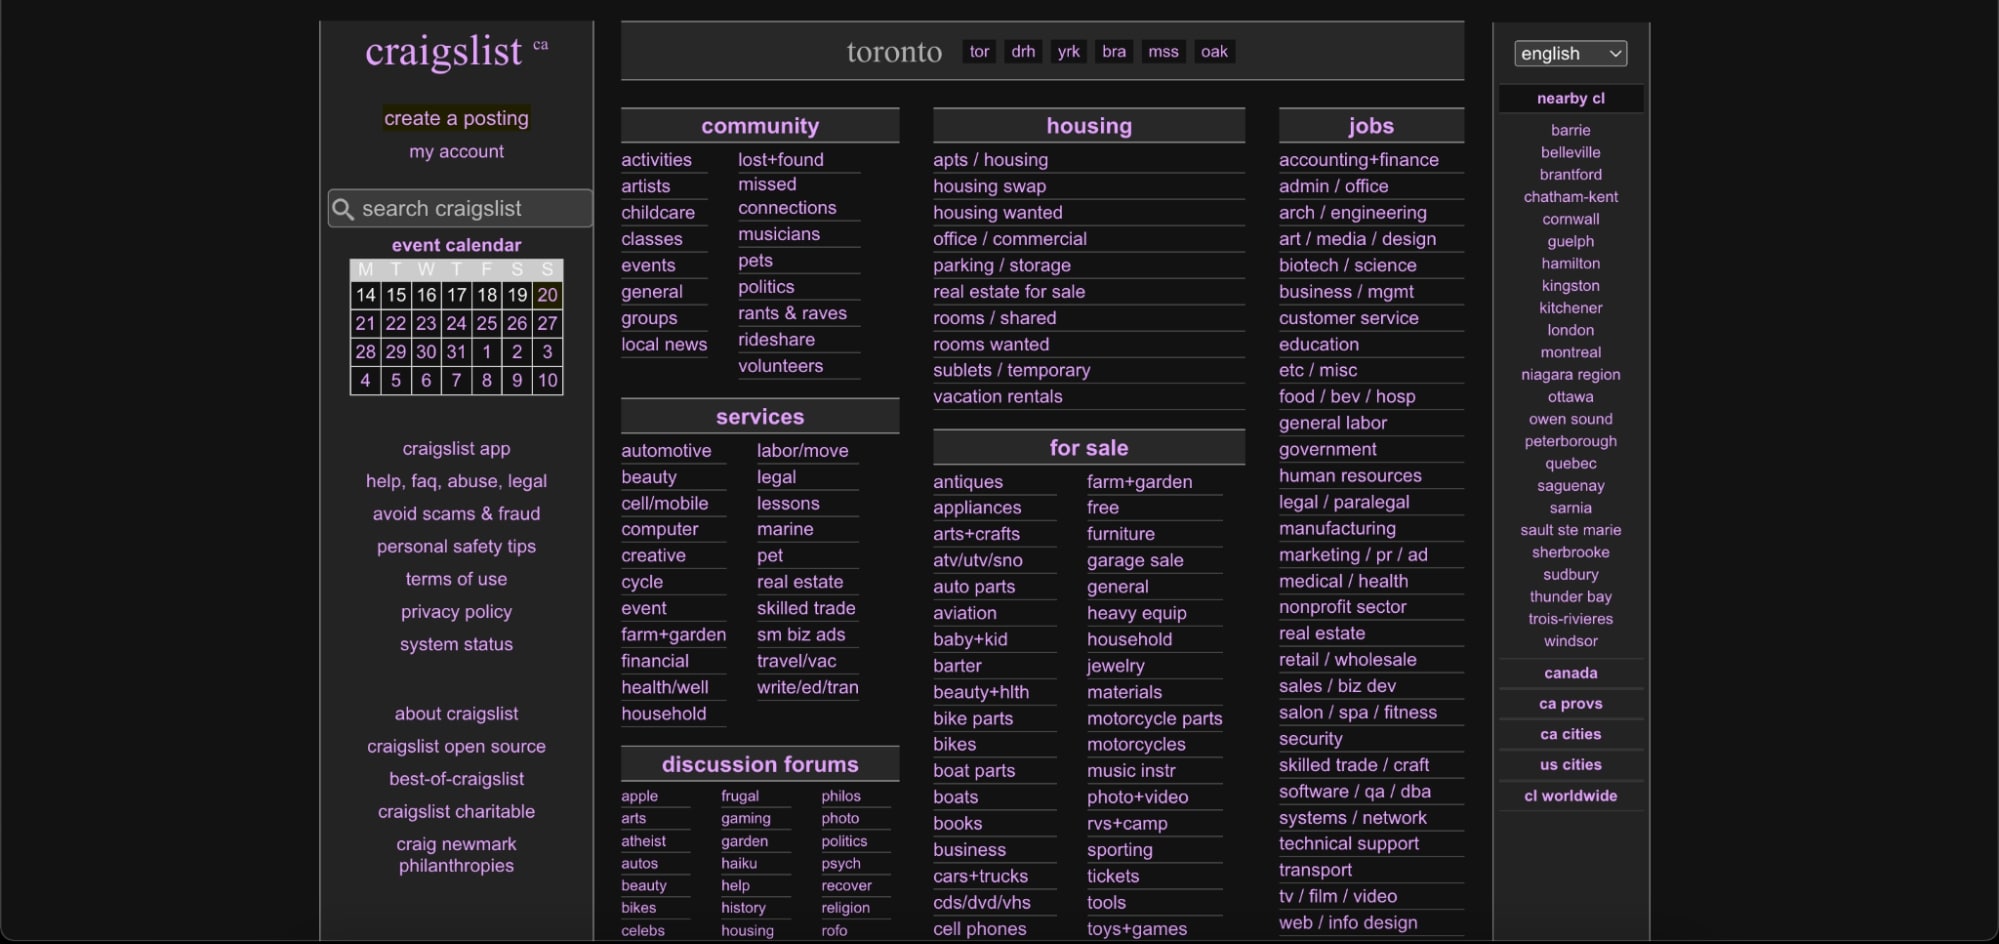Open apts / housing listings
Screen dimensions: 1999x944
pos(990,160)
